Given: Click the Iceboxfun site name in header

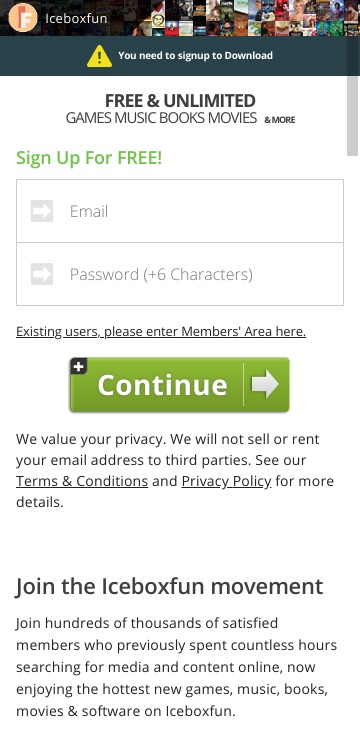Looking at the screenshot, I should [76, 18].
